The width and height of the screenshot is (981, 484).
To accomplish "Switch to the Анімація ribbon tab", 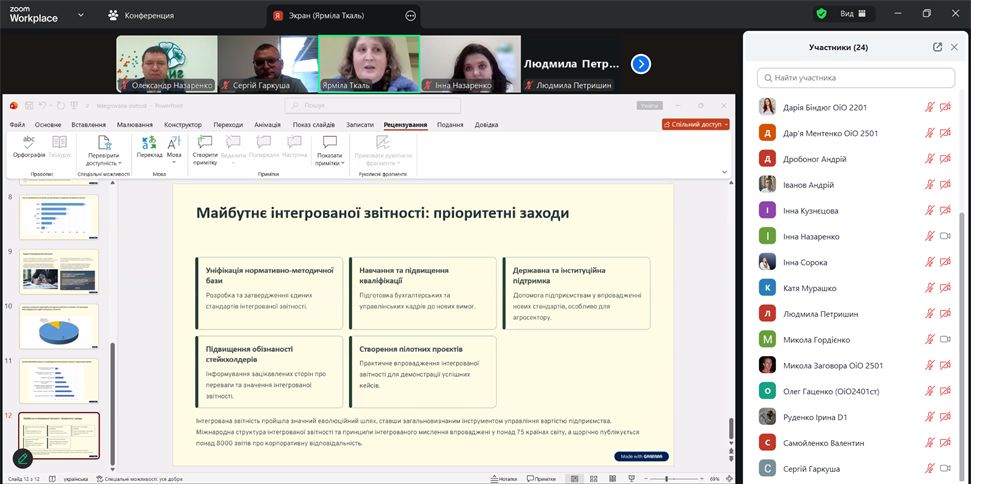I will click(267, 125).
